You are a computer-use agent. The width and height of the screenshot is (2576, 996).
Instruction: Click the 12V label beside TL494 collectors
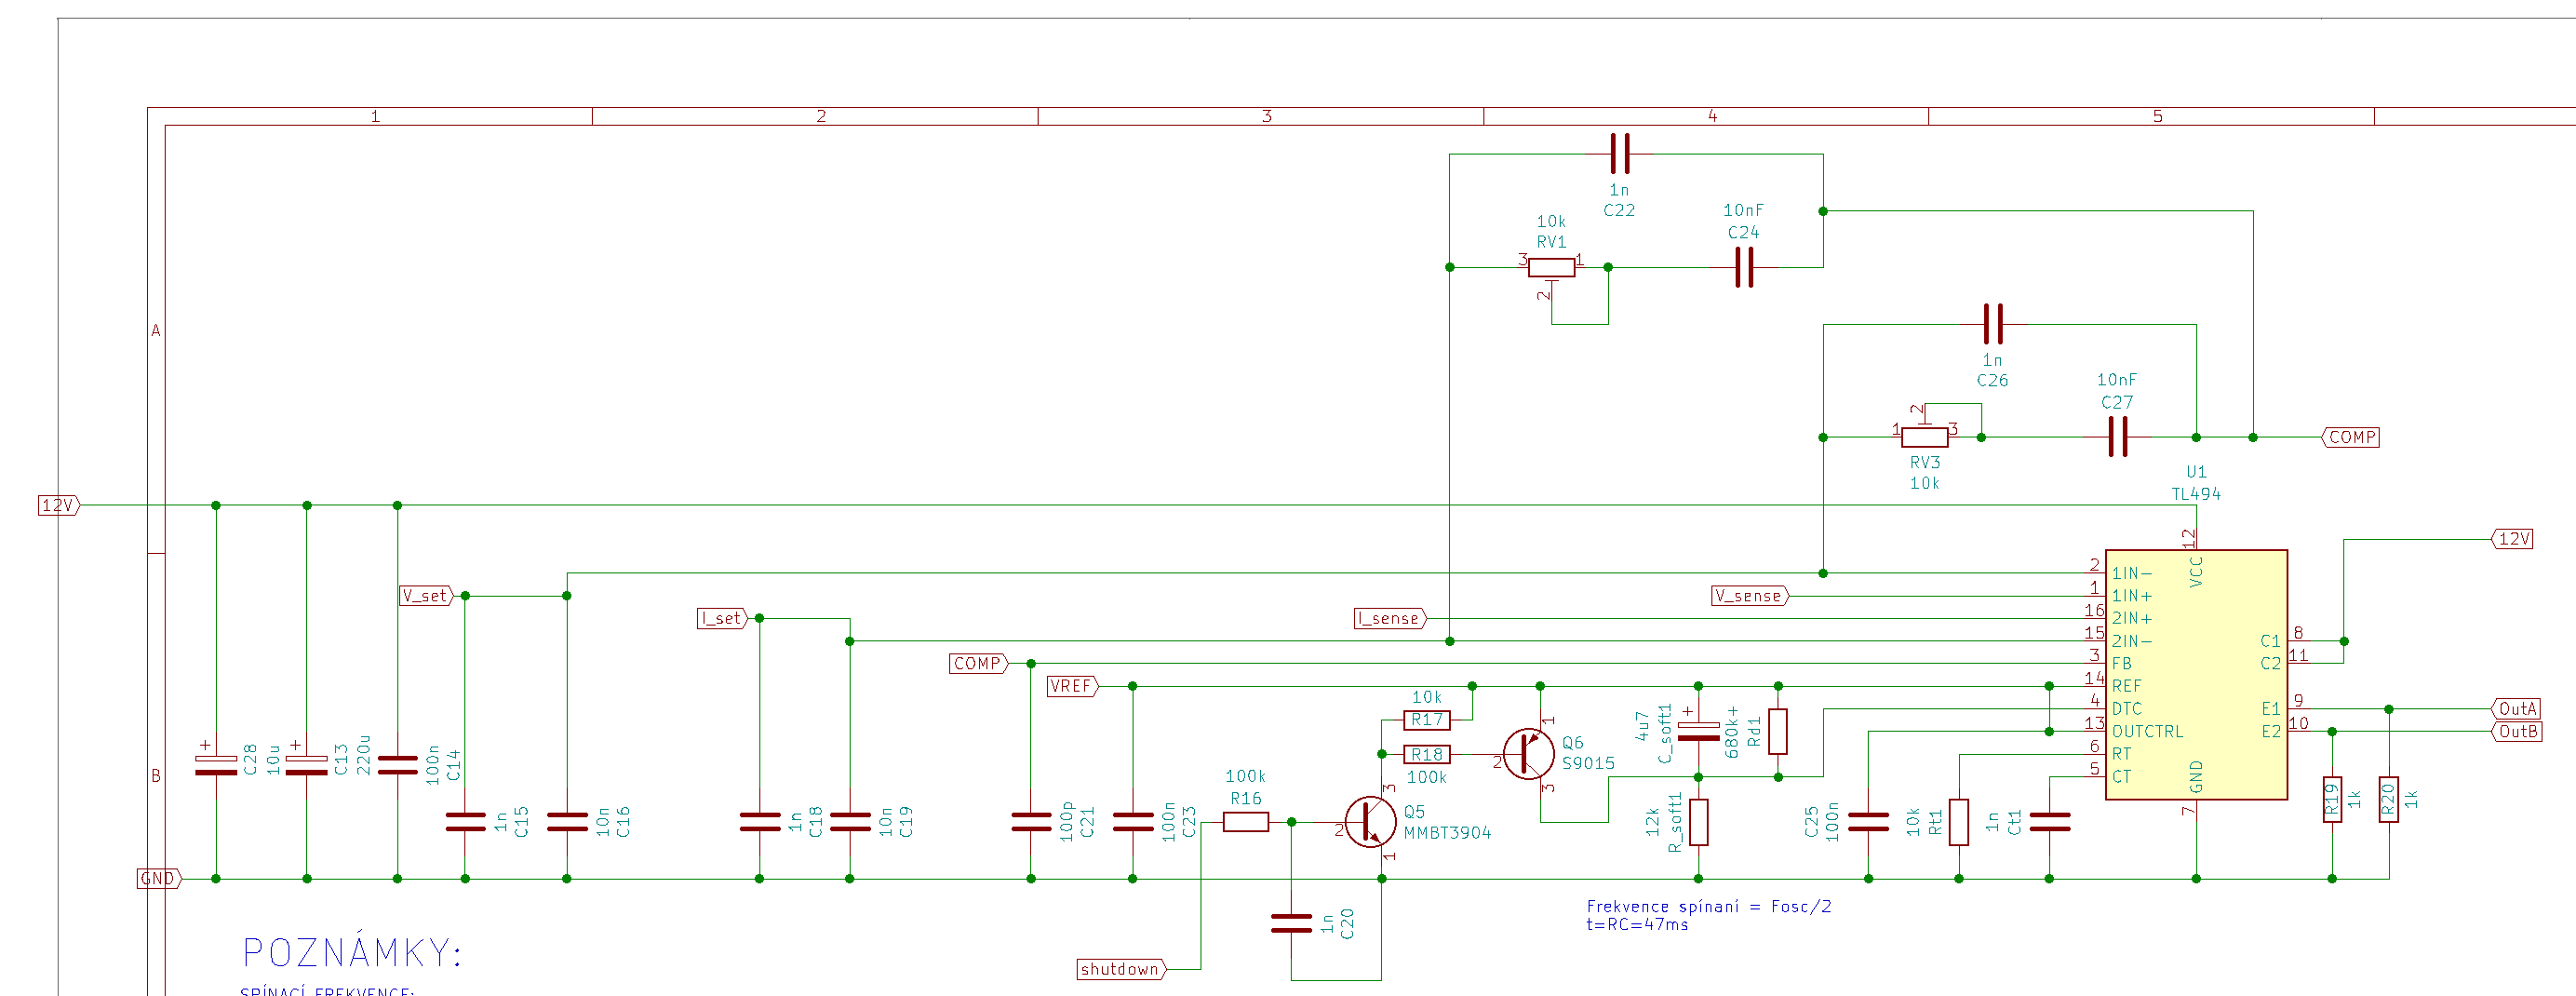[x=2512, y=539]
